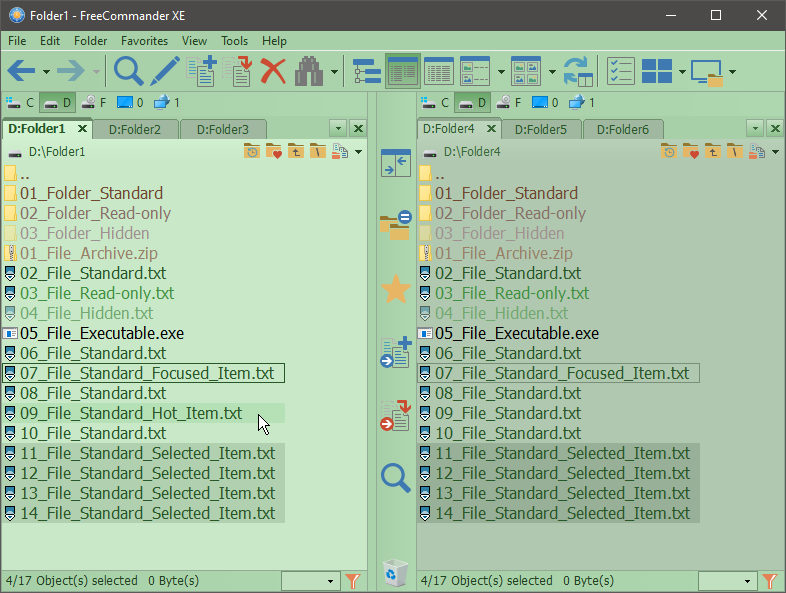Open 01_Folder_Standard in the right panel

click(x=505, y=193)
